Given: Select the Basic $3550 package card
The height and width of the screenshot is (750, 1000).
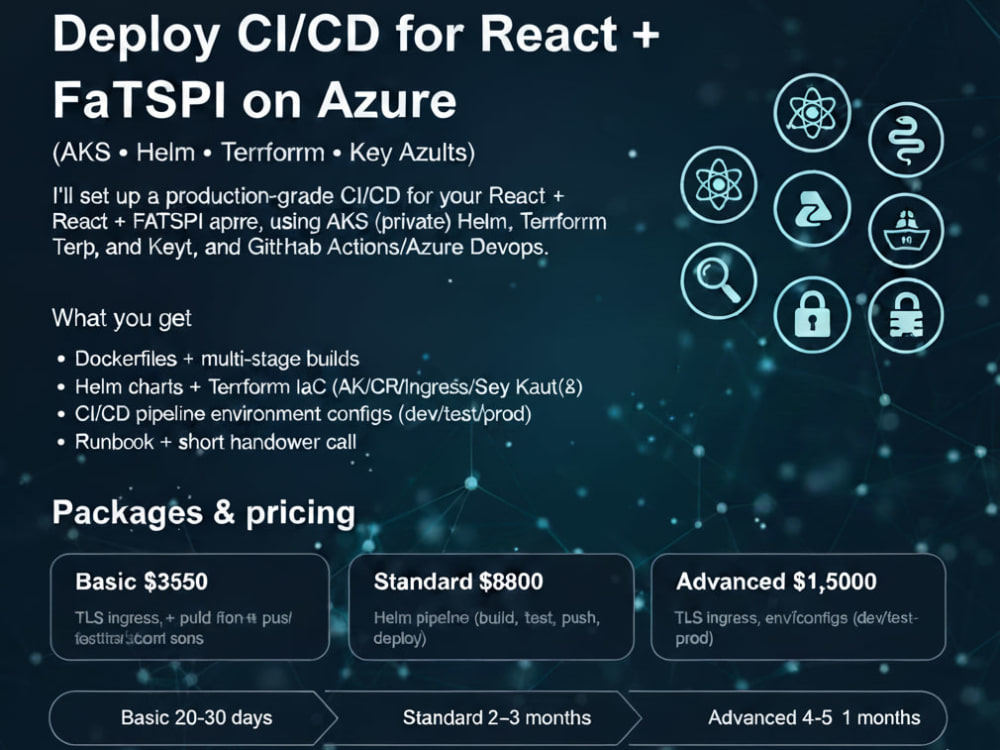Looking at the screenshot, I should [x=190, y=607].
